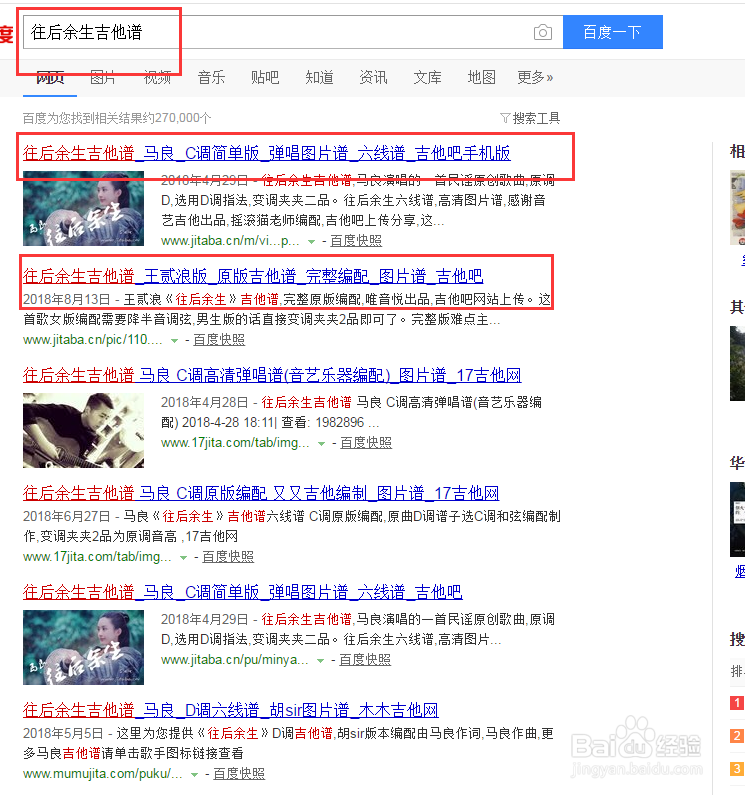Open the 知道 tab
The image size is (745, 795).
[319, 77]
